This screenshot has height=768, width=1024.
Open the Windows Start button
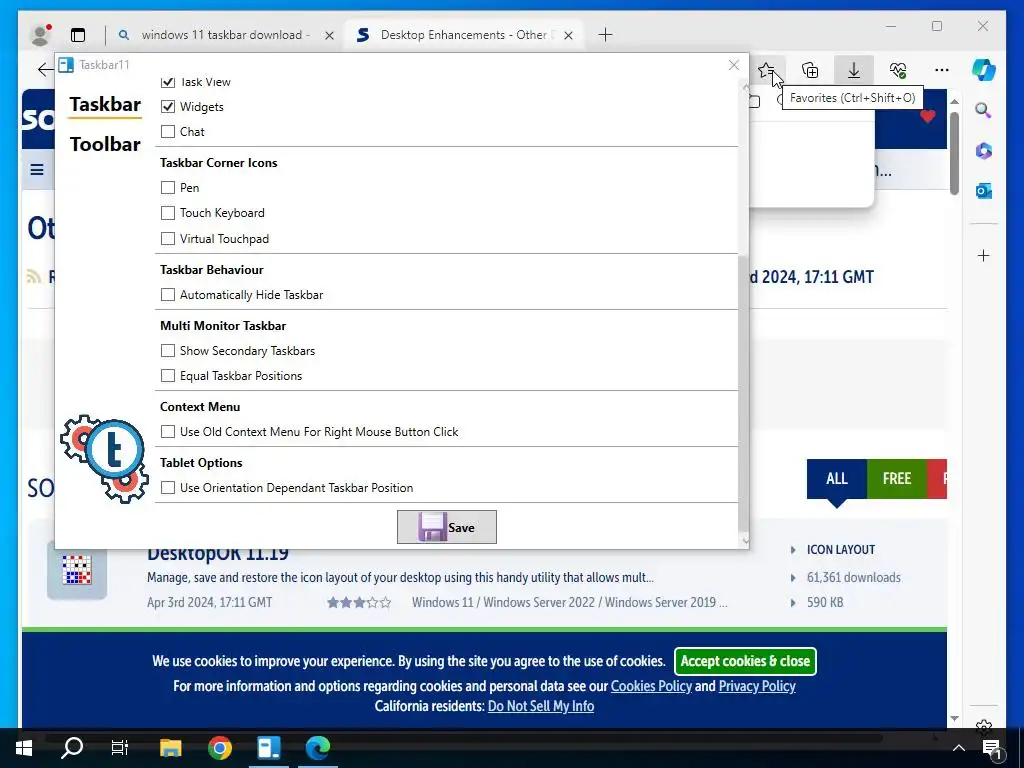(24, 748)
